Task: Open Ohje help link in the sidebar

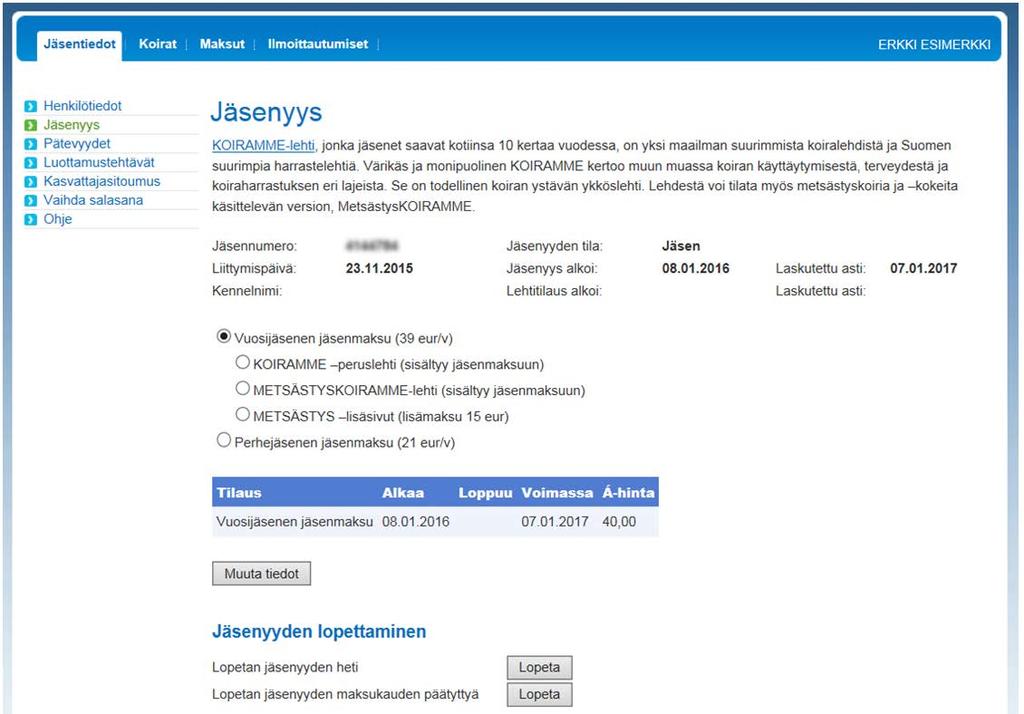Action: pyautogui.click(x=57, y=219)
